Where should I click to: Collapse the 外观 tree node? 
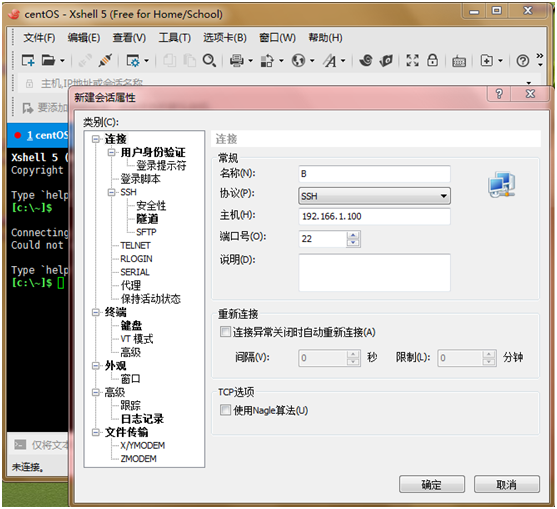click(96, 365)
